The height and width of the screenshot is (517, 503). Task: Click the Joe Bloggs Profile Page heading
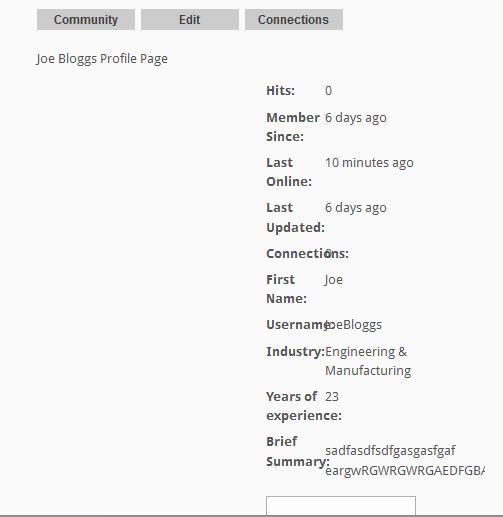click(102, 59)
